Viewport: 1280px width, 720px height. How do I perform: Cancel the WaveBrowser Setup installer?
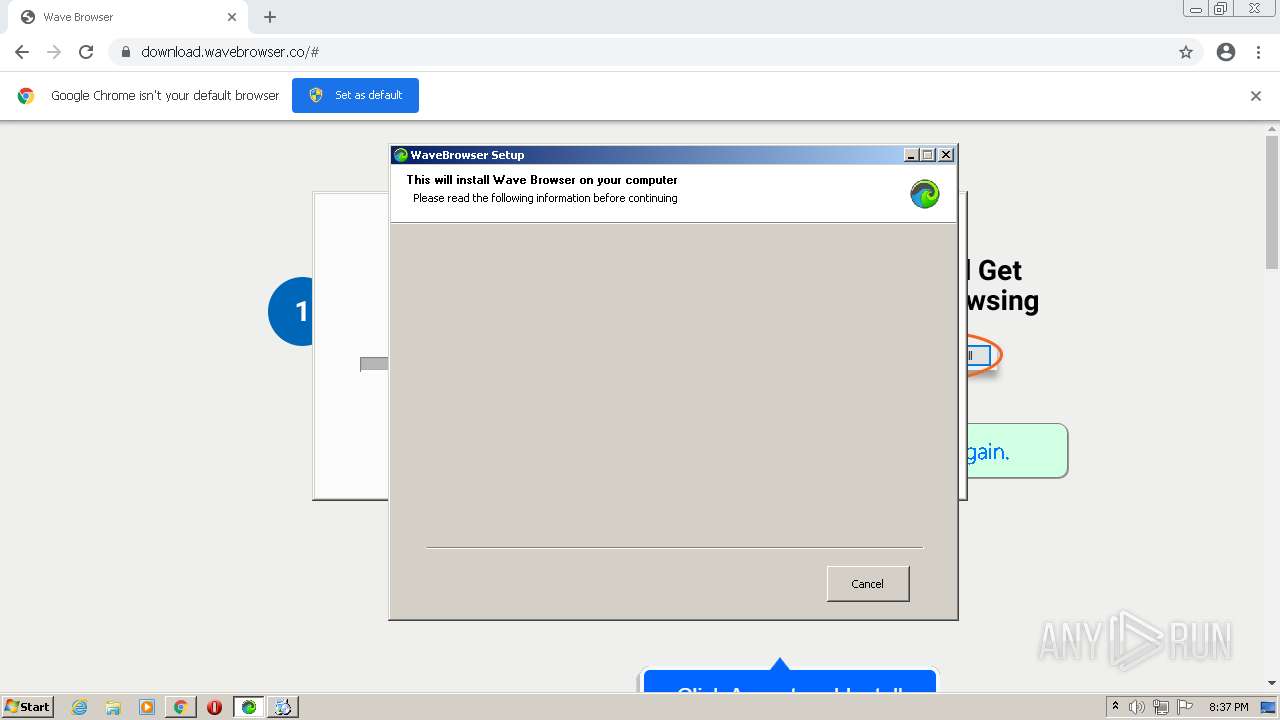[867, 584]
